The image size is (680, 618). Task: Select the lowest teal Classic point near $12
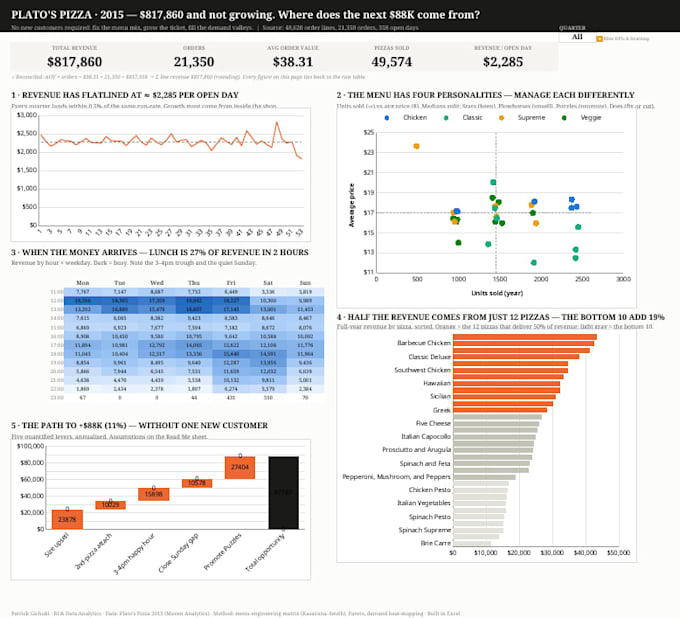(x=533, y=262)
